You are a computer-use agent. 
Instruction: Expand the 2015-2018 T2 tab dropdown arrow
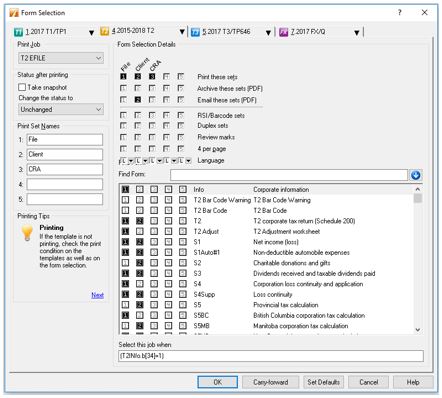182,32
